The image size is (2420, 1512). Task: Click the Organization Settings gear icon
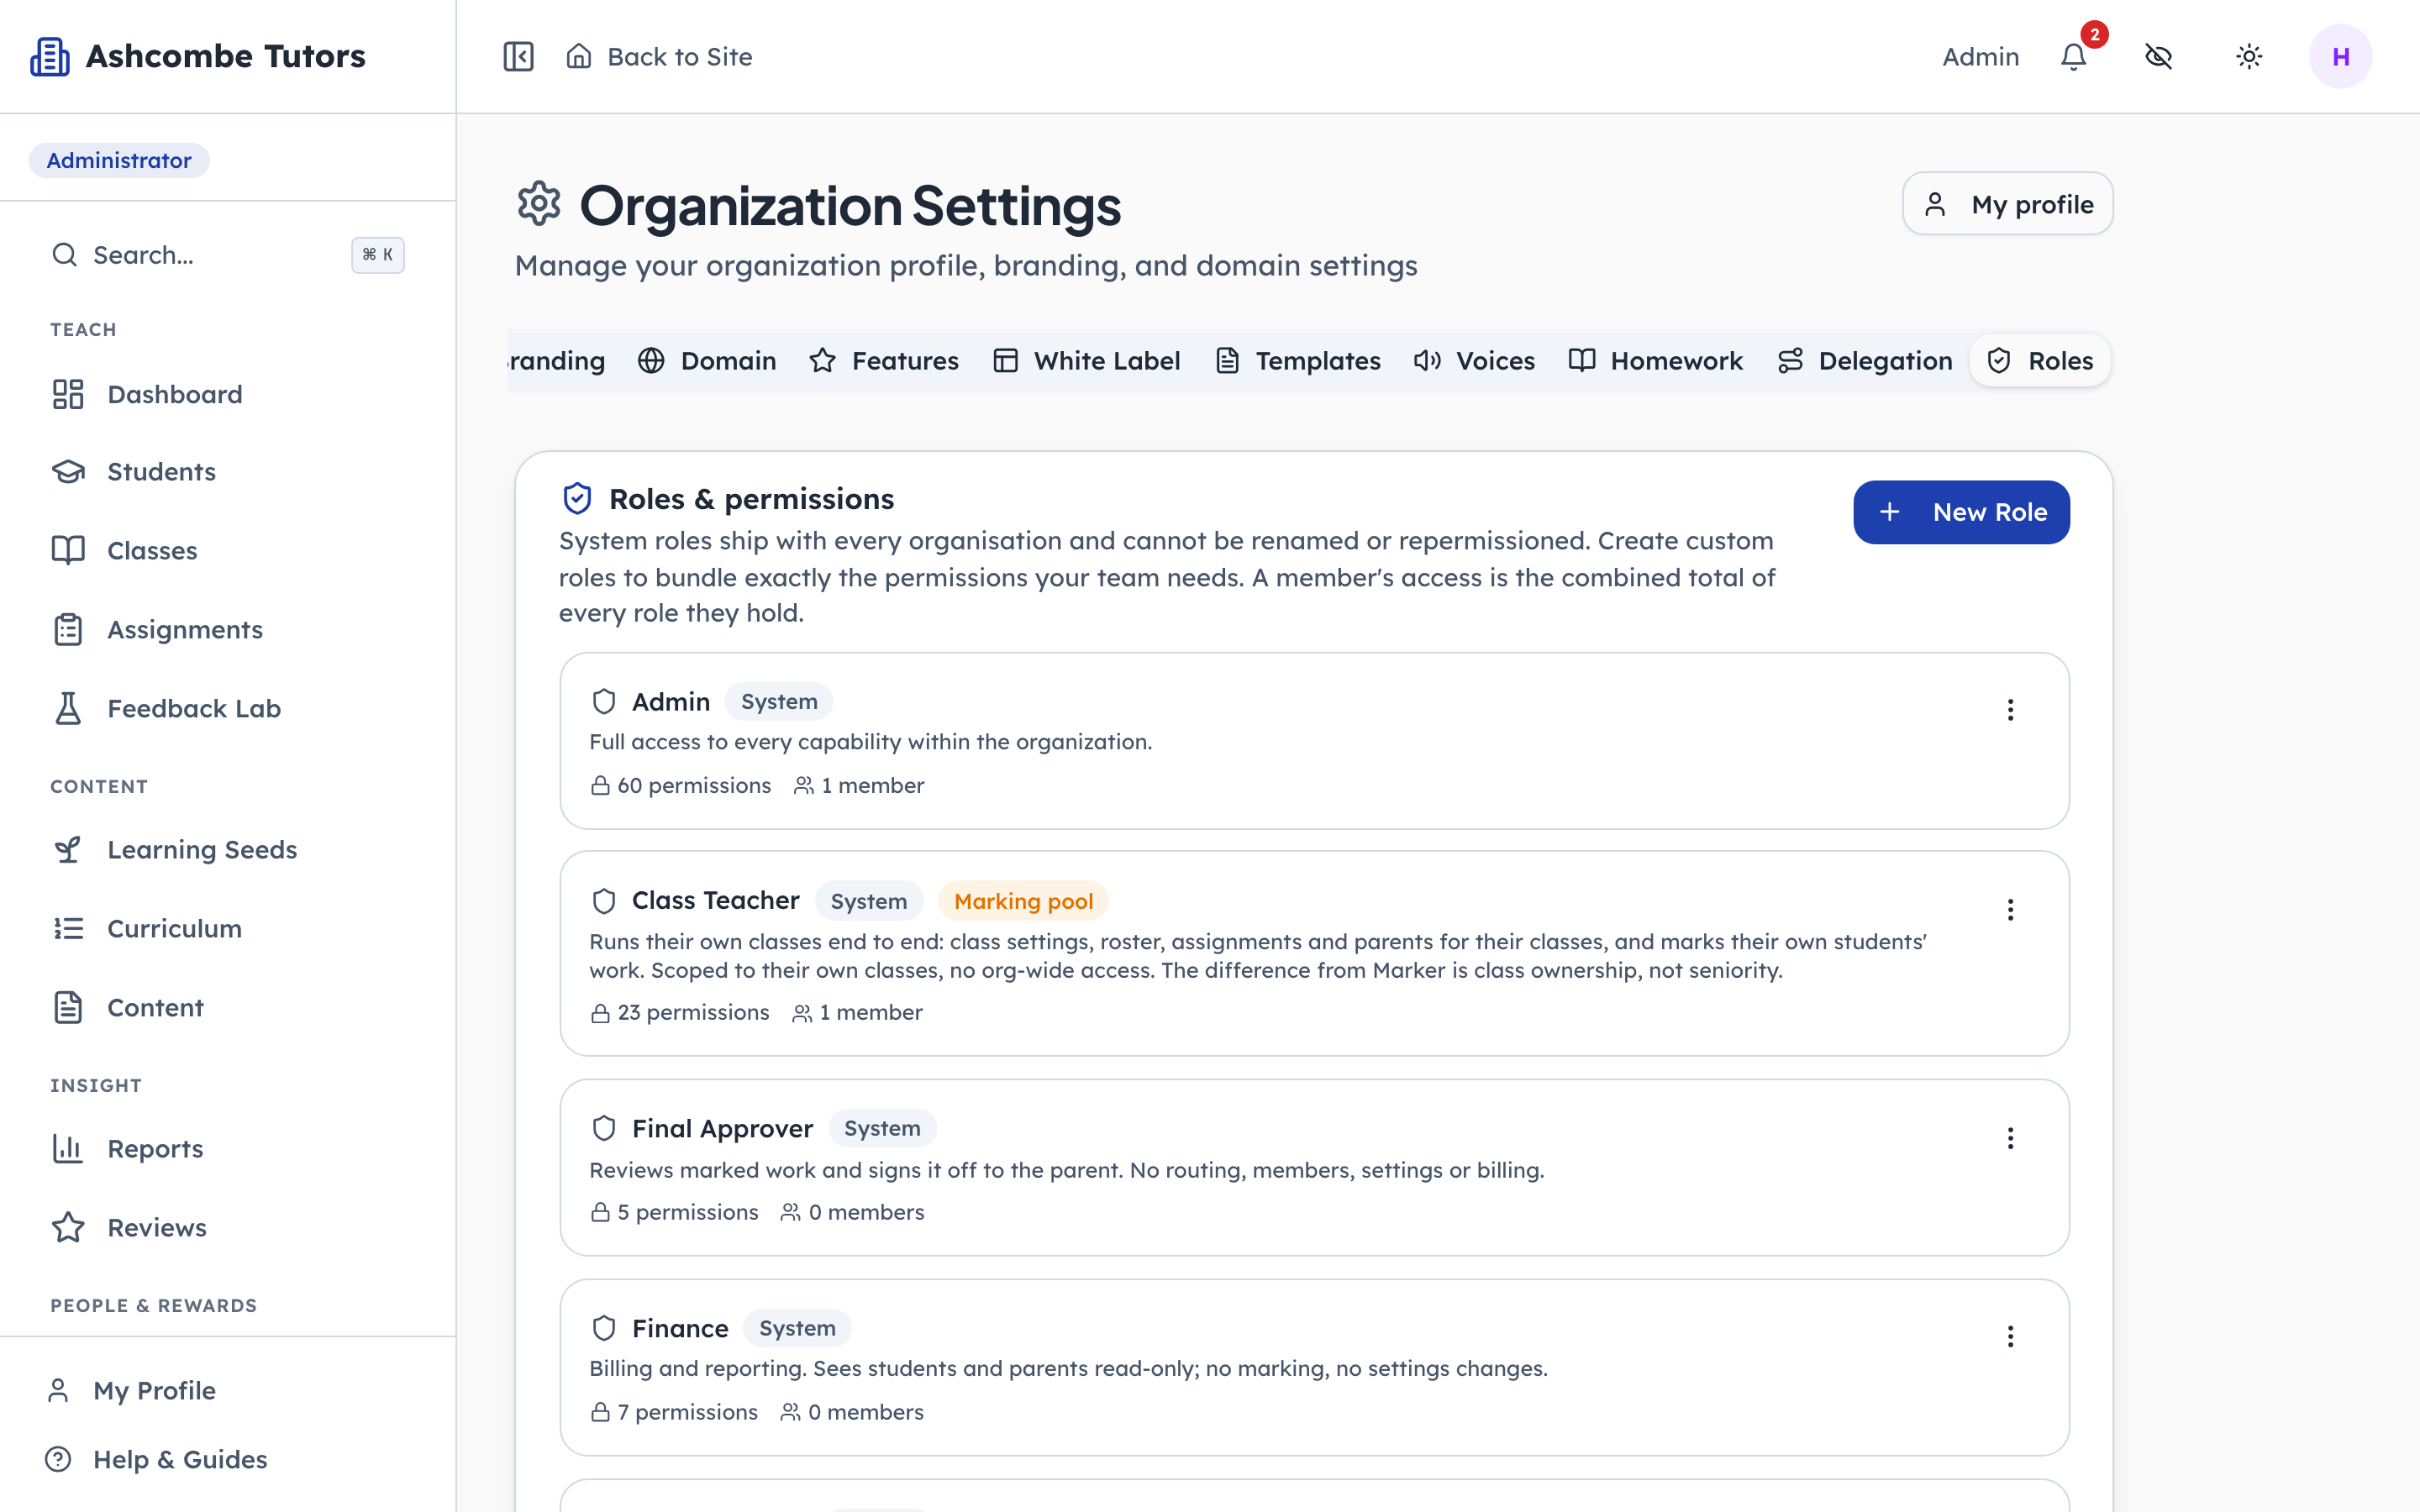(539, 204)
